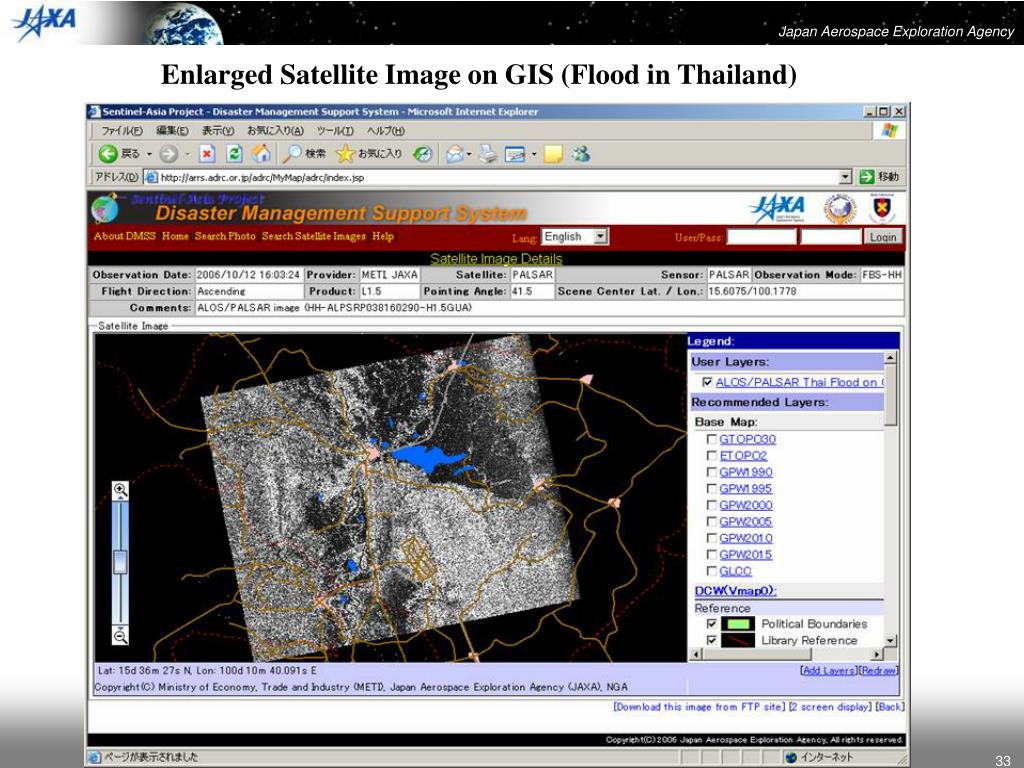This screenshot has height=768, width=1024.
Task: Go to Search Satellite Images page
Action: click(x=313, y=236)
